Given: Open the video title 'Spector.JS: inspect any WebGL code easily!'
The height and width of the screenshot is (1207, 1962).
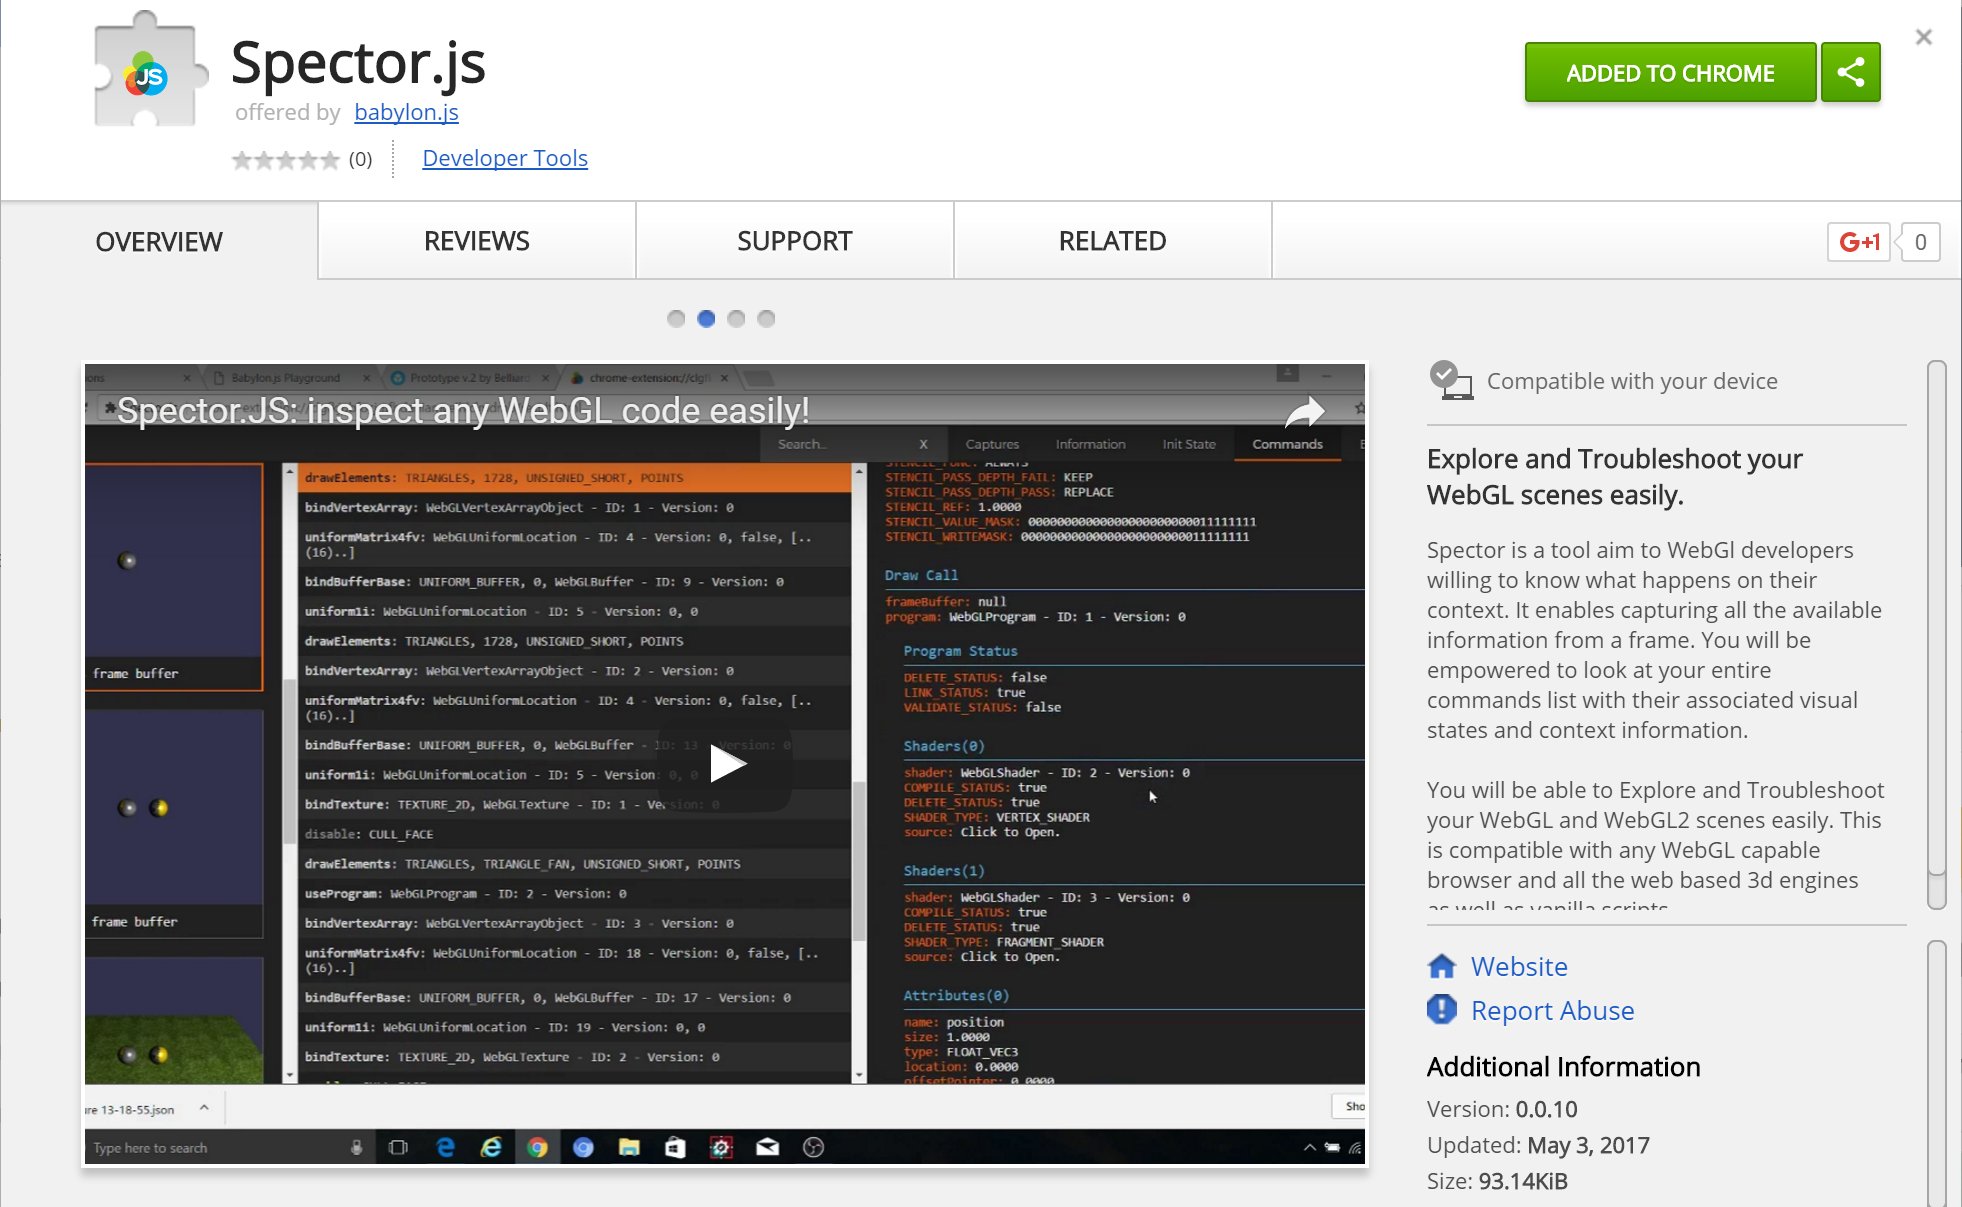Looking at the screenshot, I should pyautogui.click(x=463, y=410).
